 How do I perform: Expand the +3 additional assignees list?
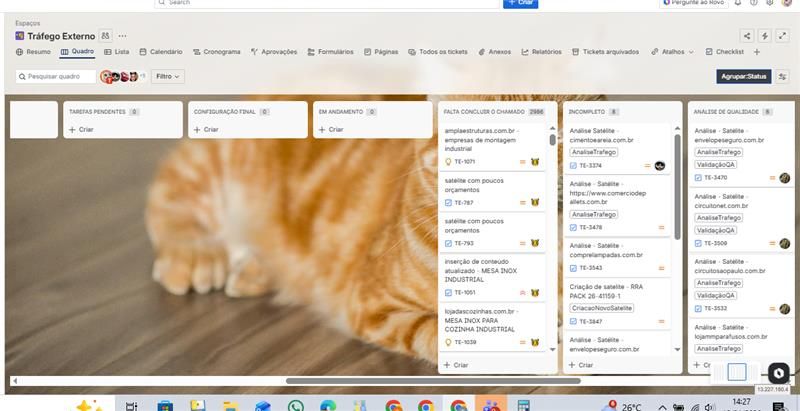pyautogui.click(x=142, y=76)
